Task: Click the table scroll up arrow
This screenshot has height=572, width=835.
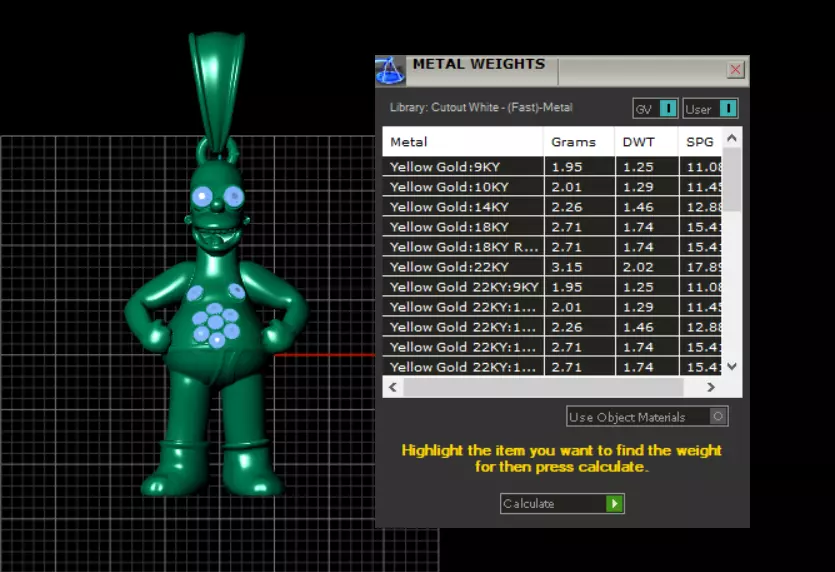Action: coord(732,138)
